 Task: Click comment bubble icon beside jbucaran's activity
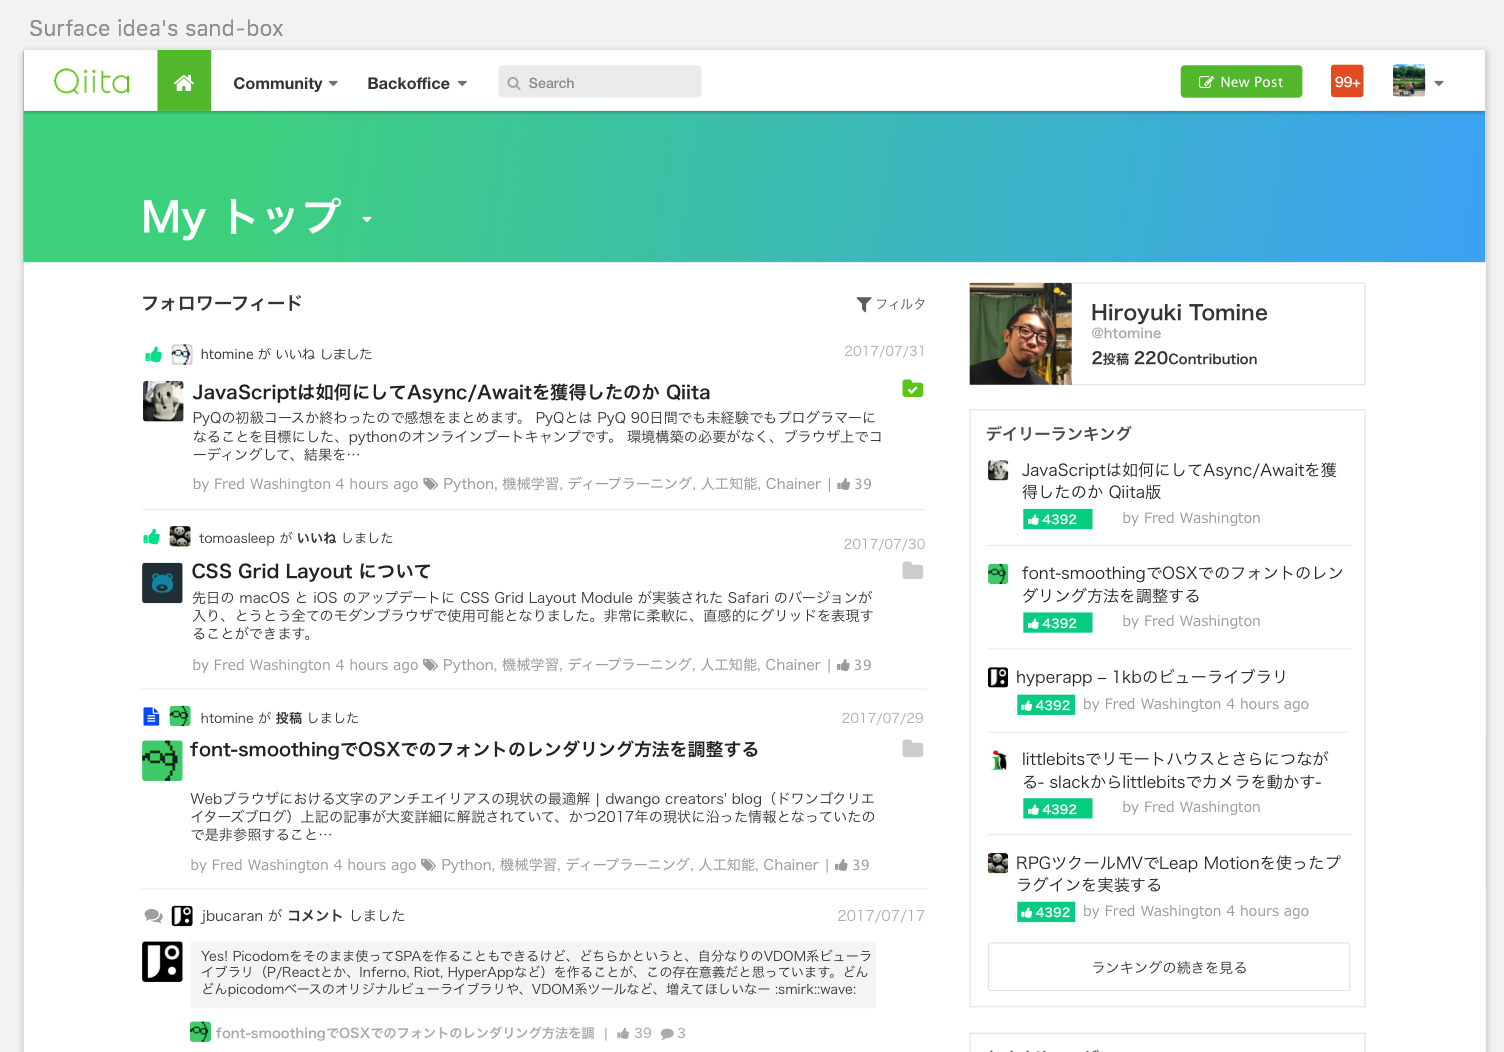[x=153, y=916]
